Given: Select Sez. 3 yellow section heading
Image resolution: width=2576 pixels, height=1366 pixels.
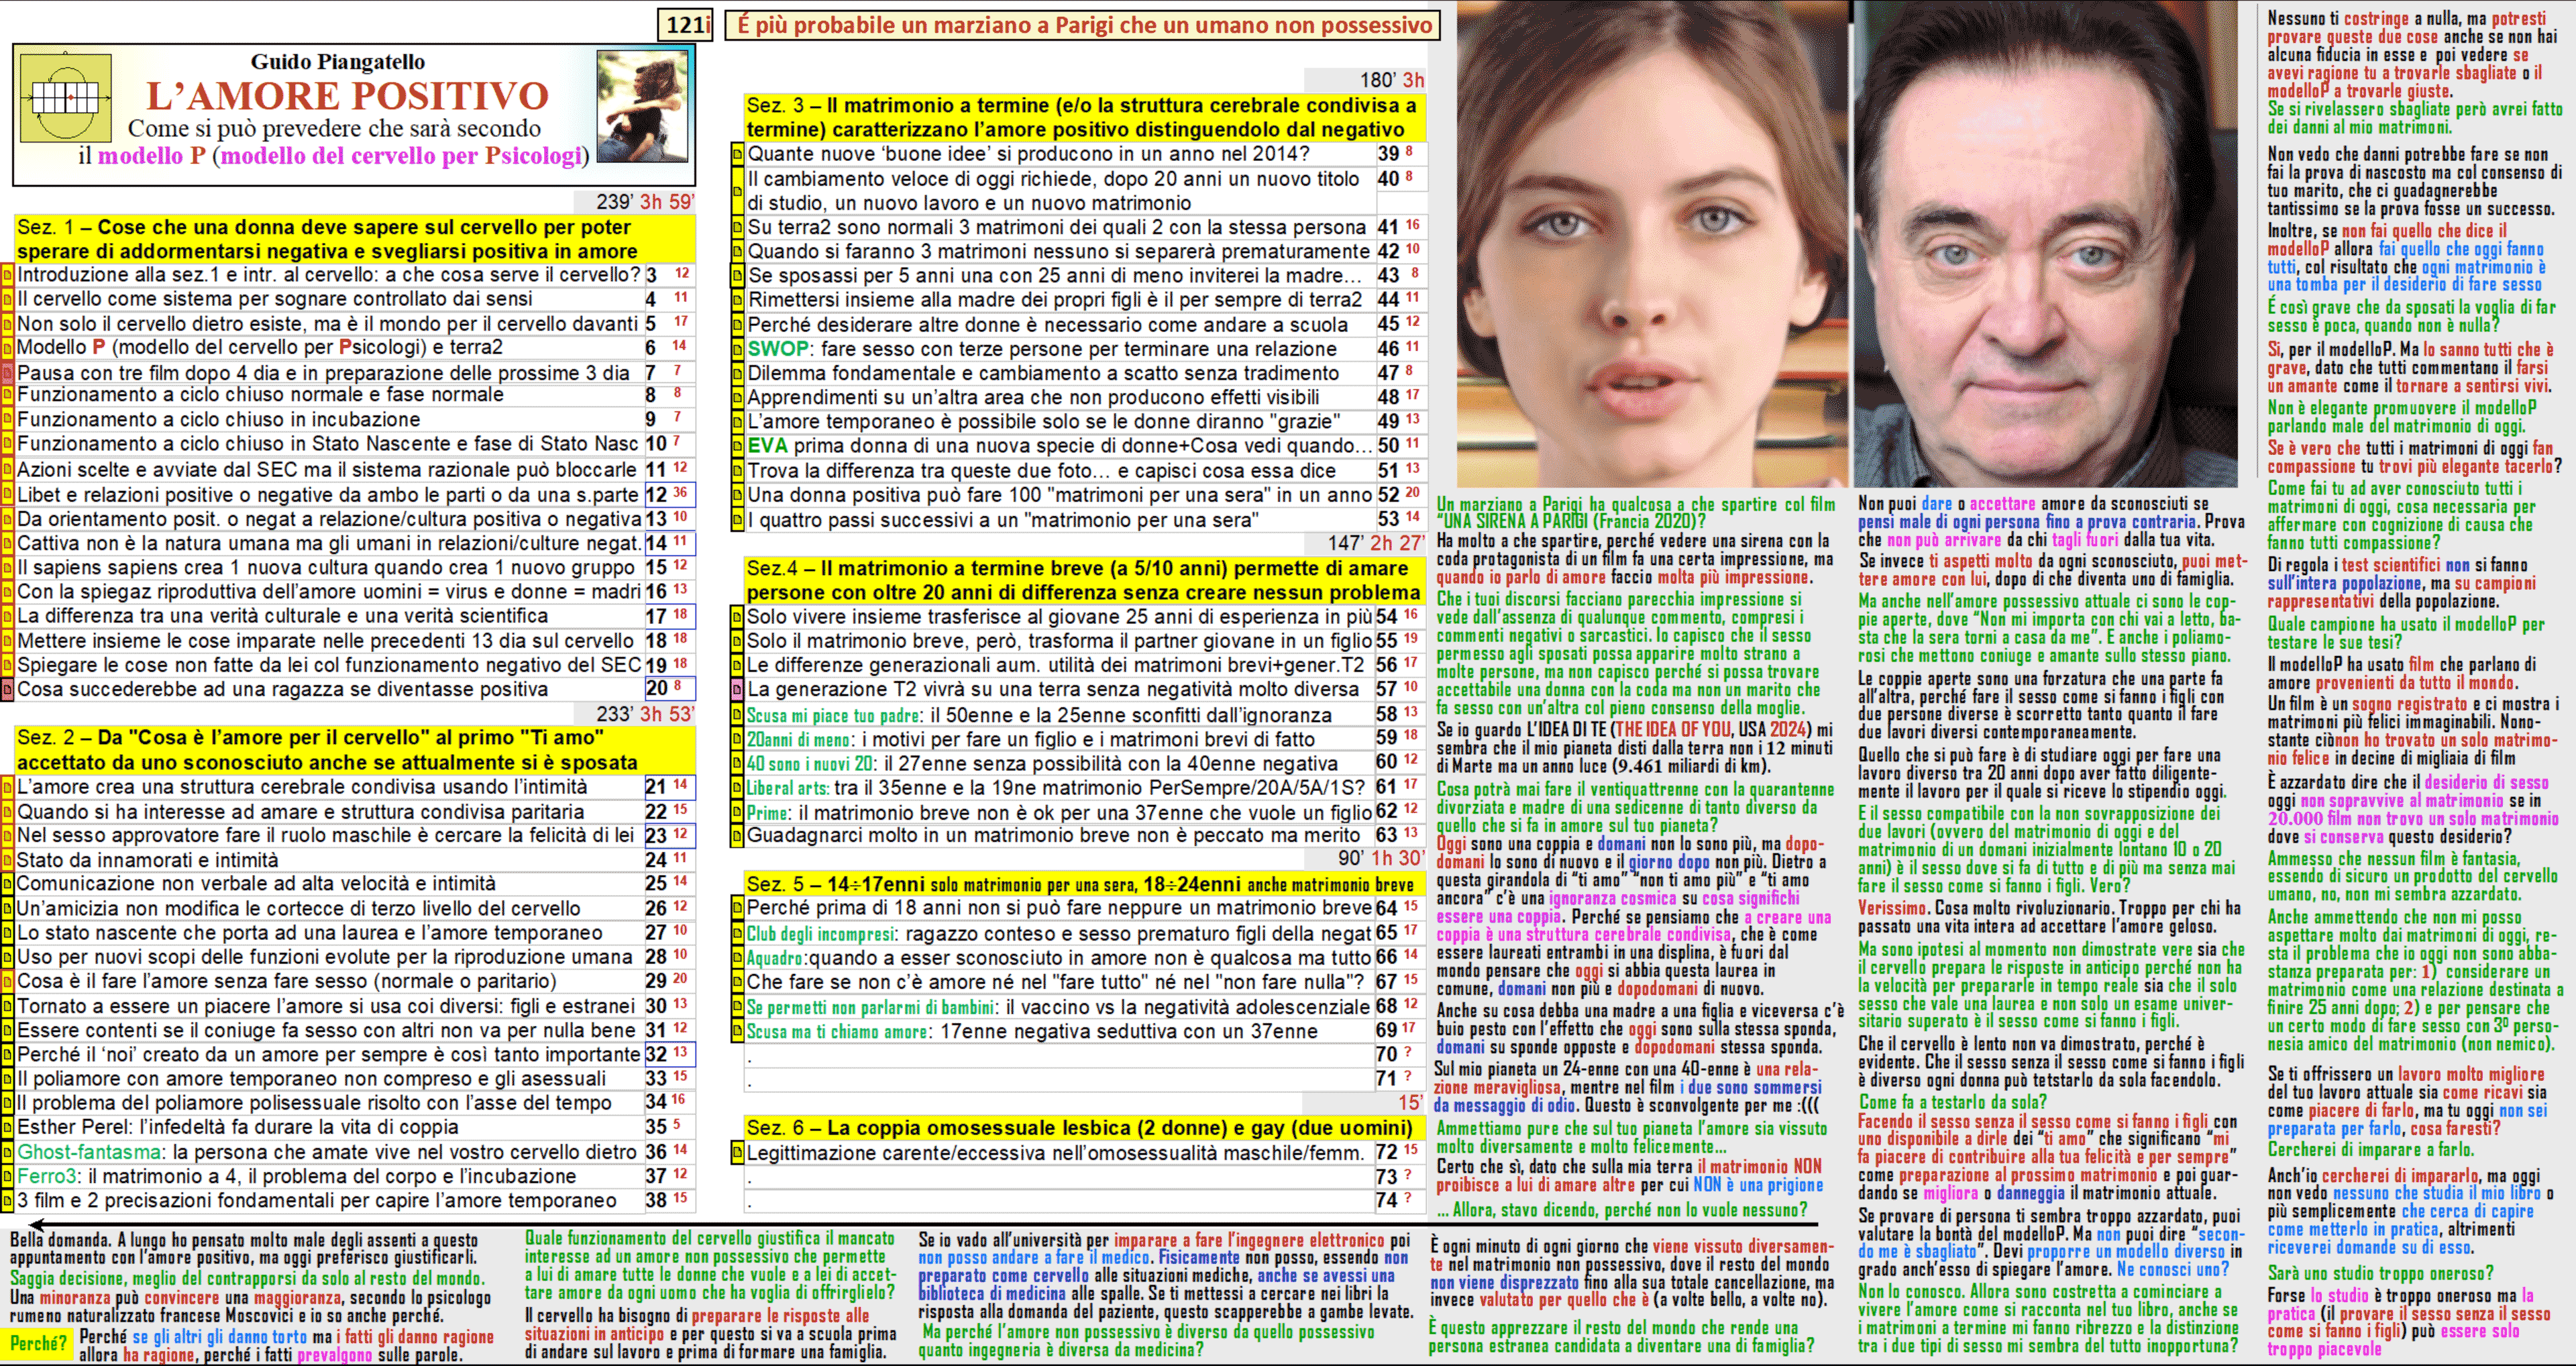Looking at the screenshot, I should (1084, 117).
